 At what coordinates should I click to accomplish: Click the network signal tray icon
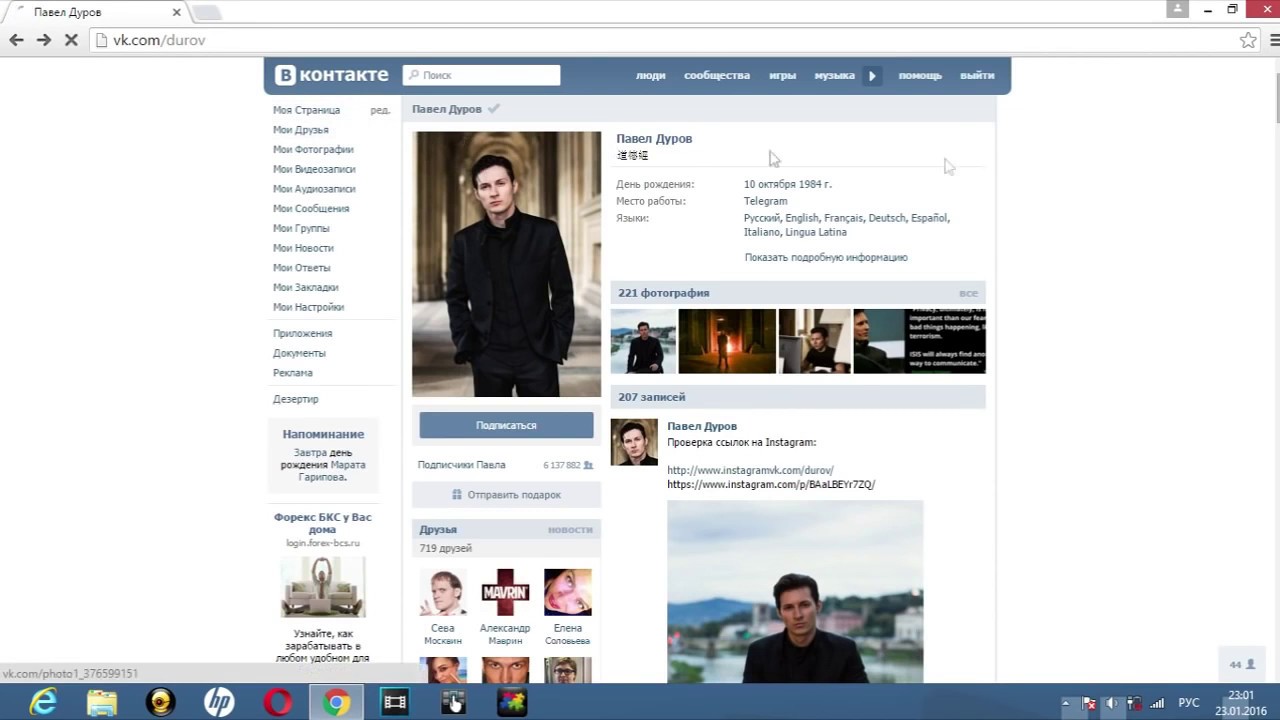1157,703
